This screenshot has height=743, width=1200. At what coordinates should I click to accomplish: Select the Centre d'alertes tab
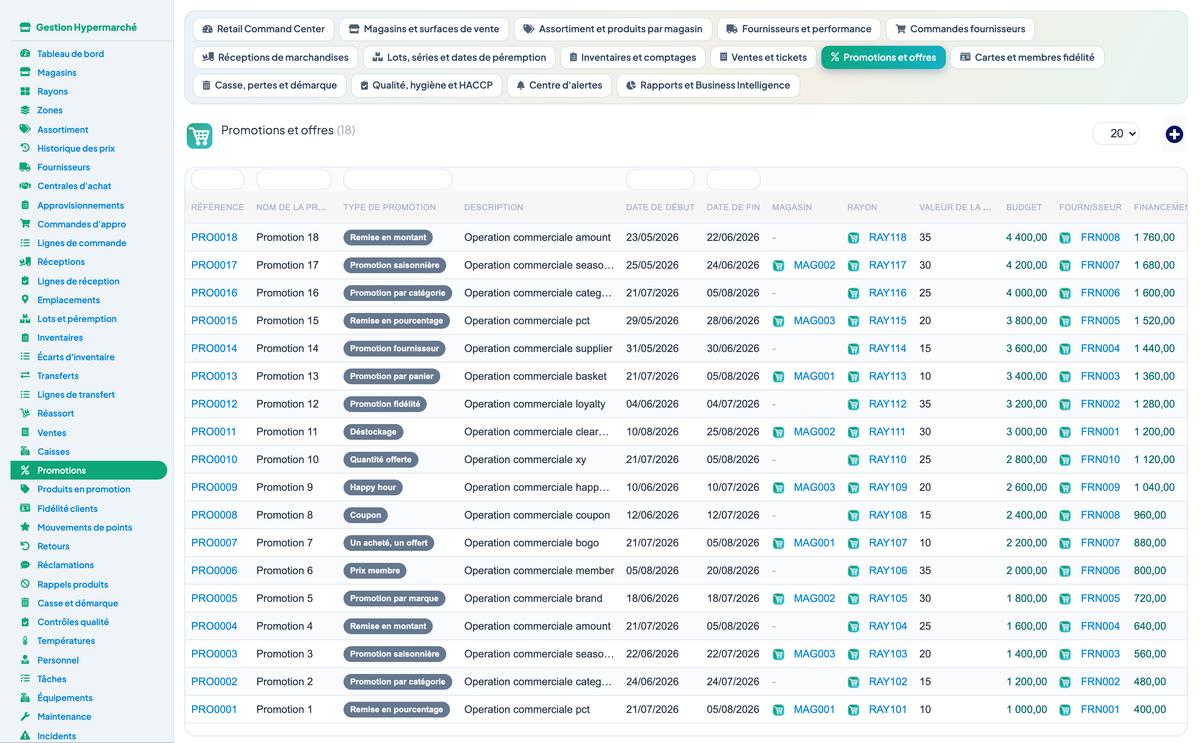pyautogui.click(x=559, y=85)
